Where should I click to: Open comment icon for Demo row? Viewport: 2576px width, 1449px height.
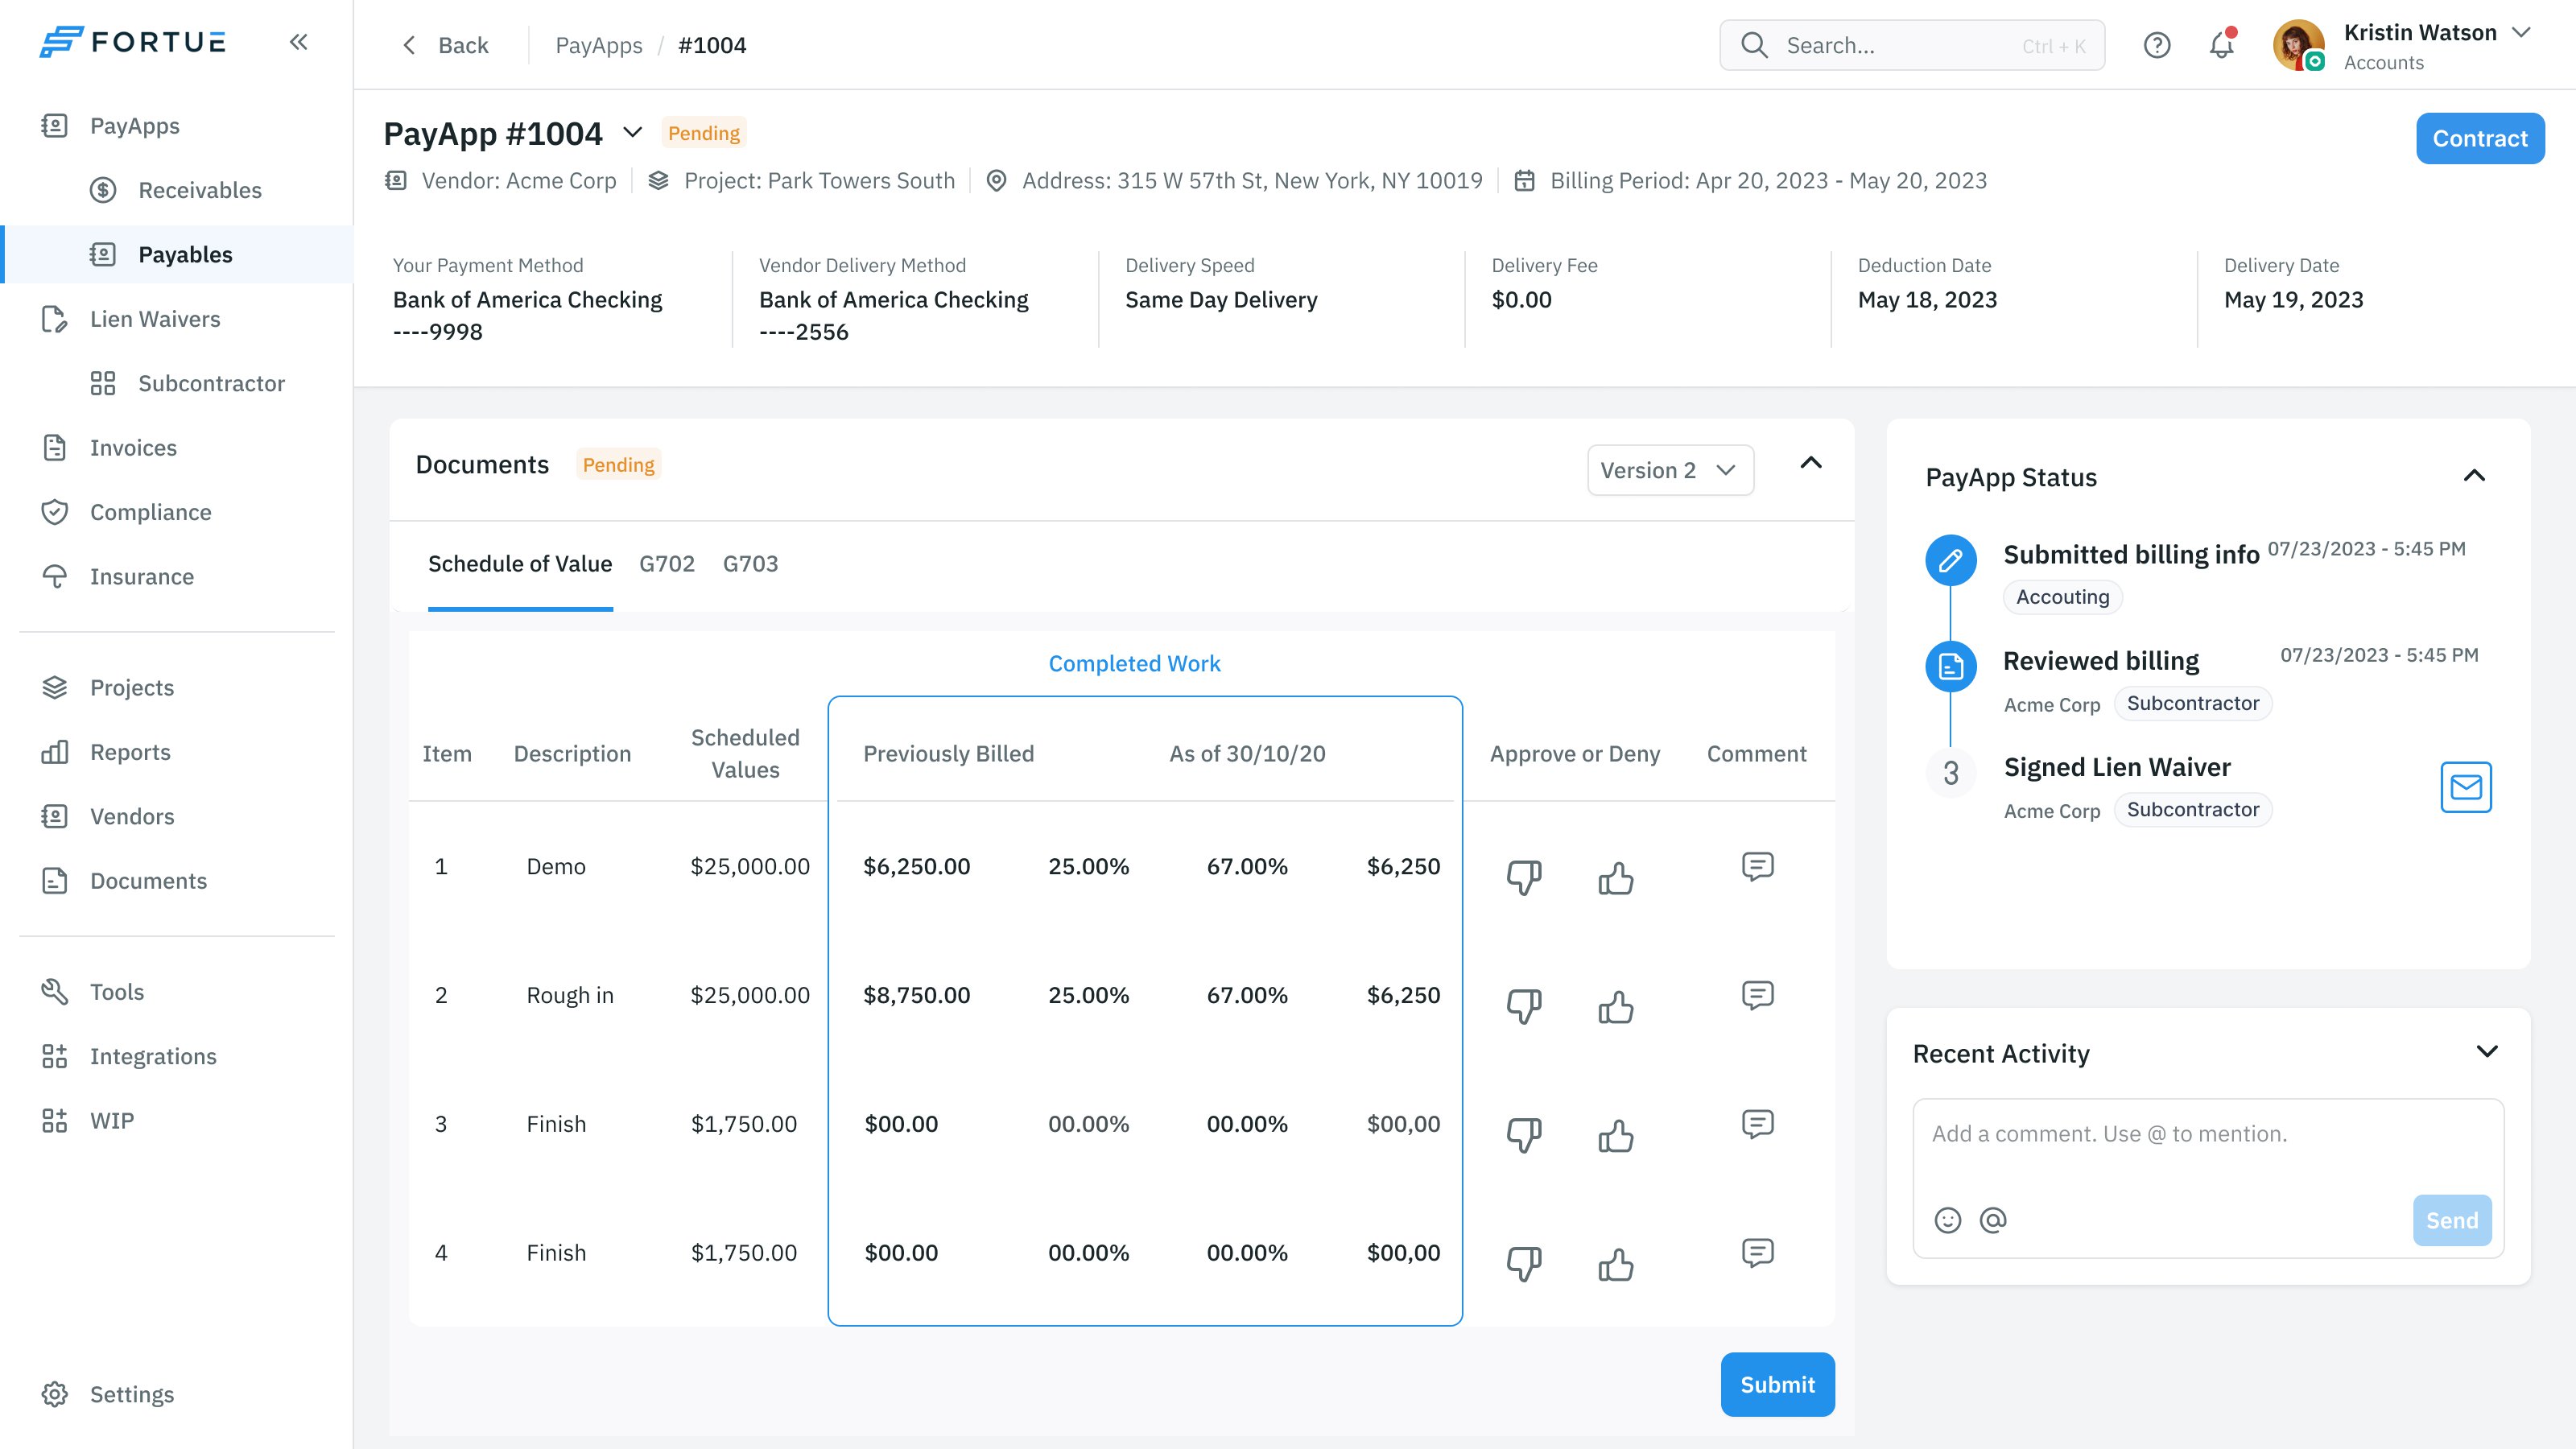(1757, 866)
